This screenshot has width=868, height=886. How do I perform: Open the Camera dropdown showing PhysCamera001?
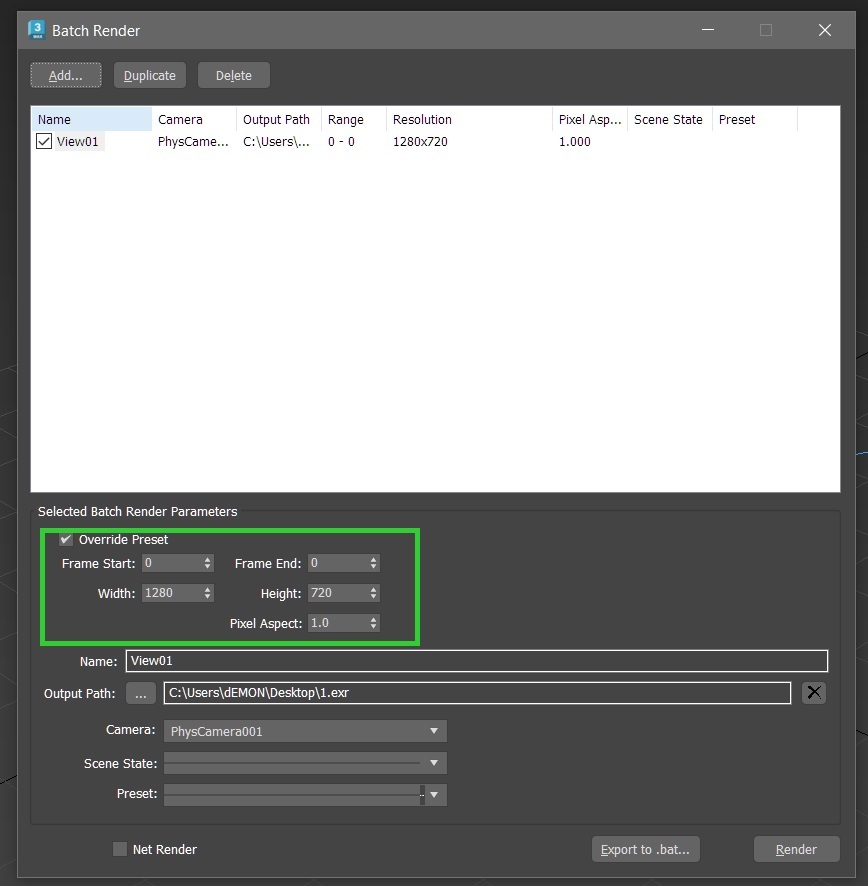coord(305,731)
